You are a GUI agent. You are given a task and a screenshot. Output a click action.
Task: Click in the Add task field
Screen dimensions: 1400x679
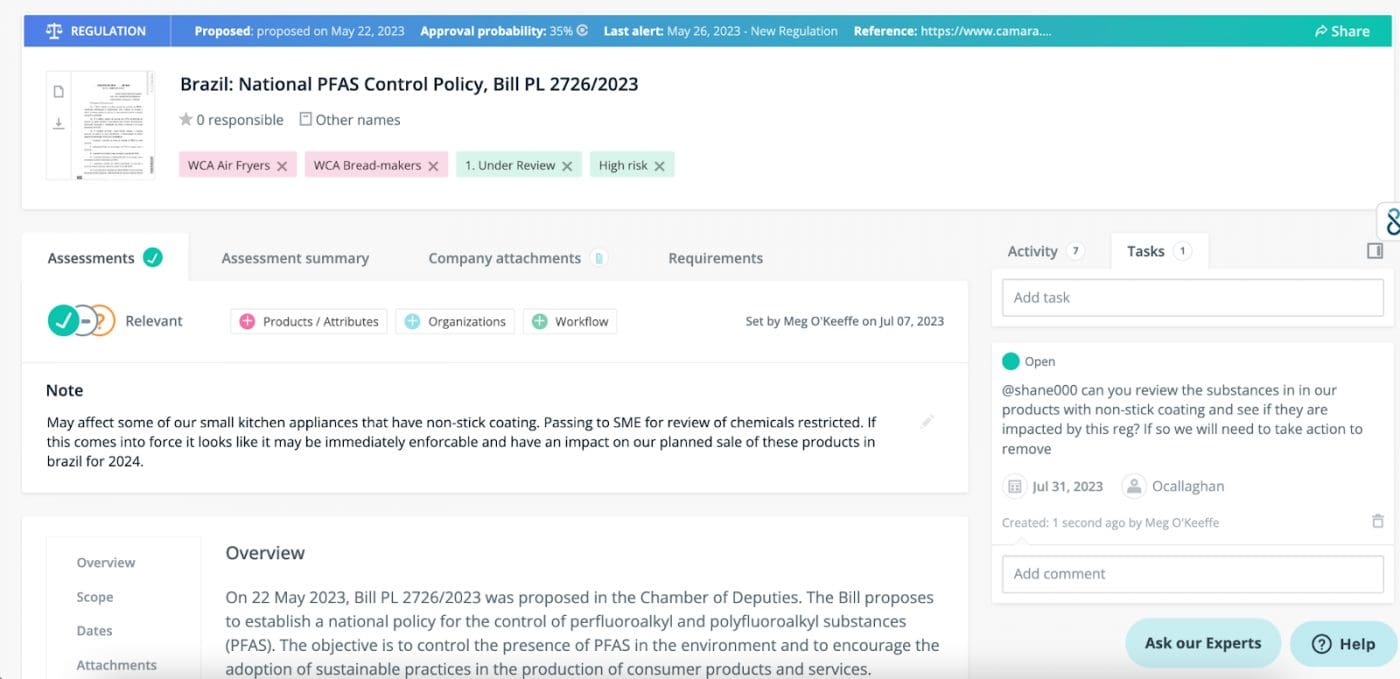1194,298
